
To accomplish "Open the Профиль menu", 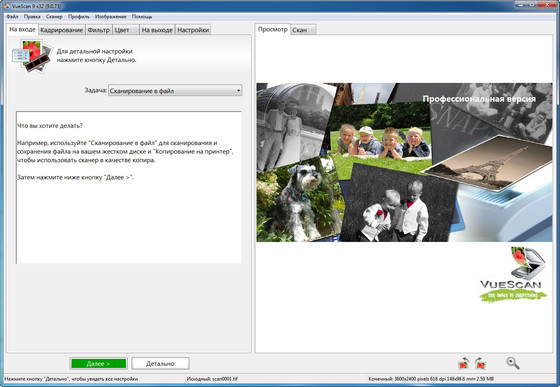I will [79, 16].
